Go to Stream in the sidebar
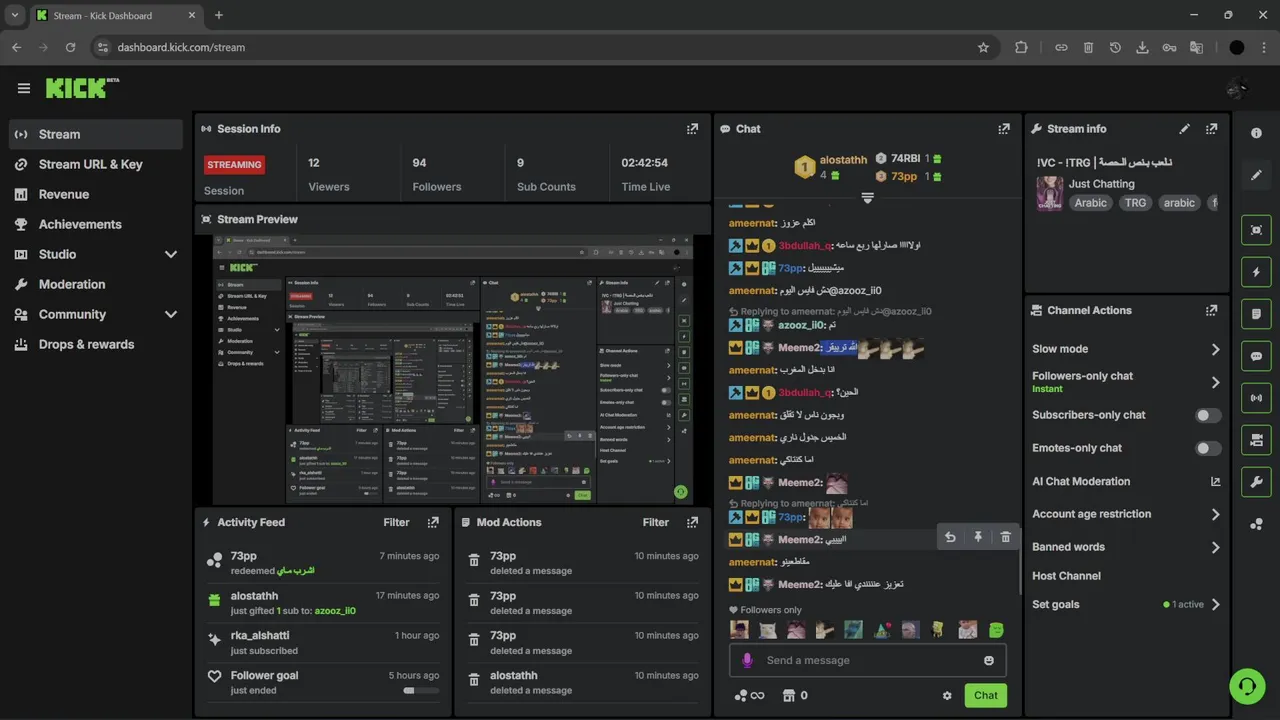The width and height of the screenshot is (1280, 720). click(96, 134)
